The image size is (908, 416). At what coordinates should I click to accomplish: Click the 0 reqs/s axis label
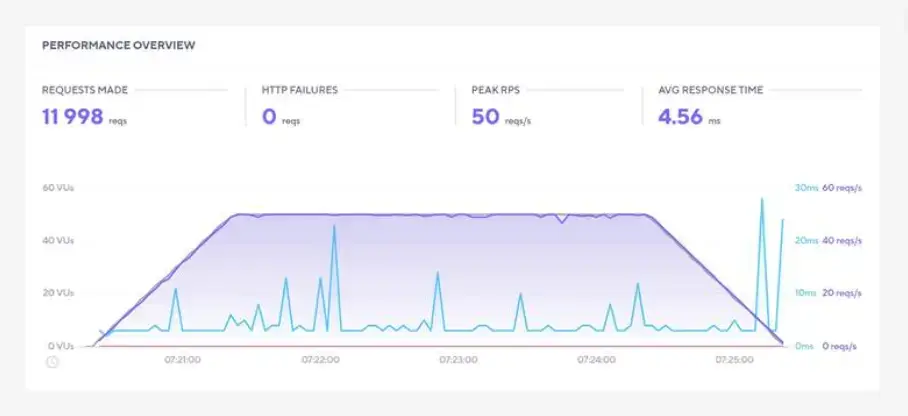[840, 346]
